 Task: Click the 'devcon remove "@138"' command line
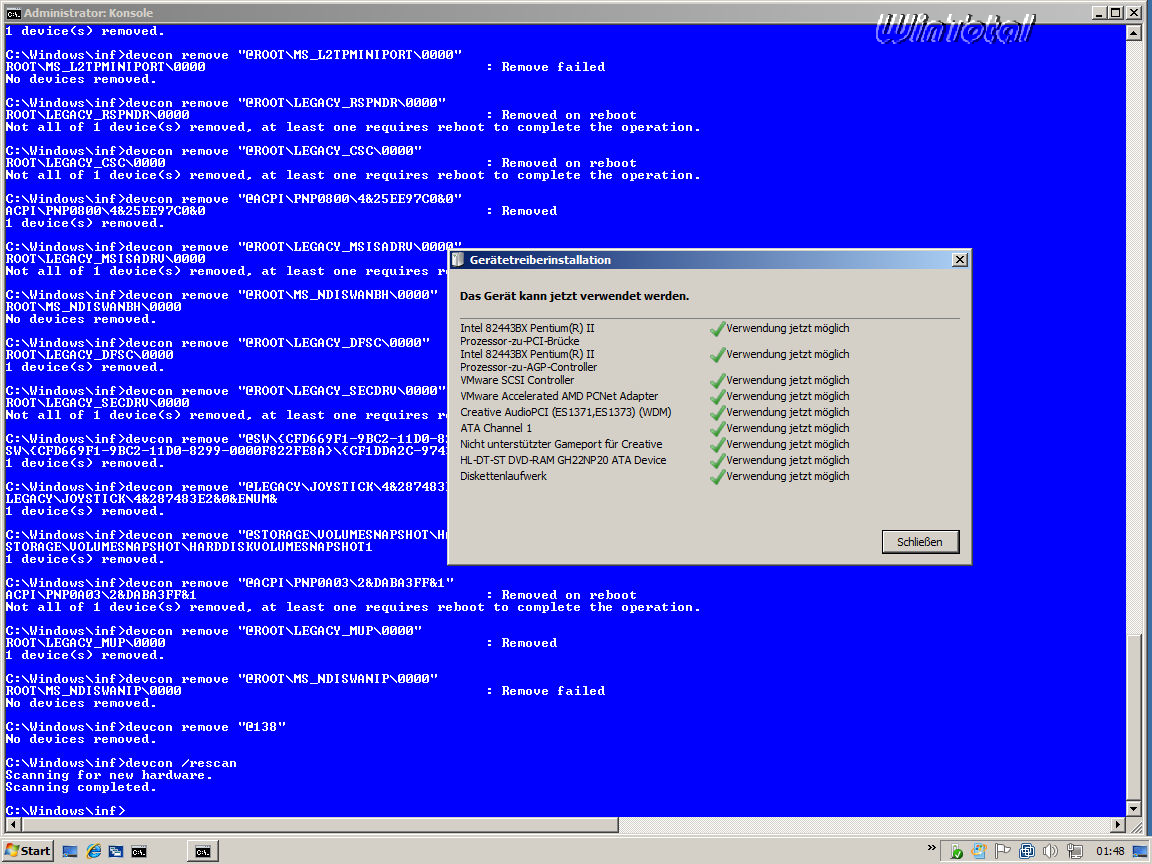[x=145, y=727]
